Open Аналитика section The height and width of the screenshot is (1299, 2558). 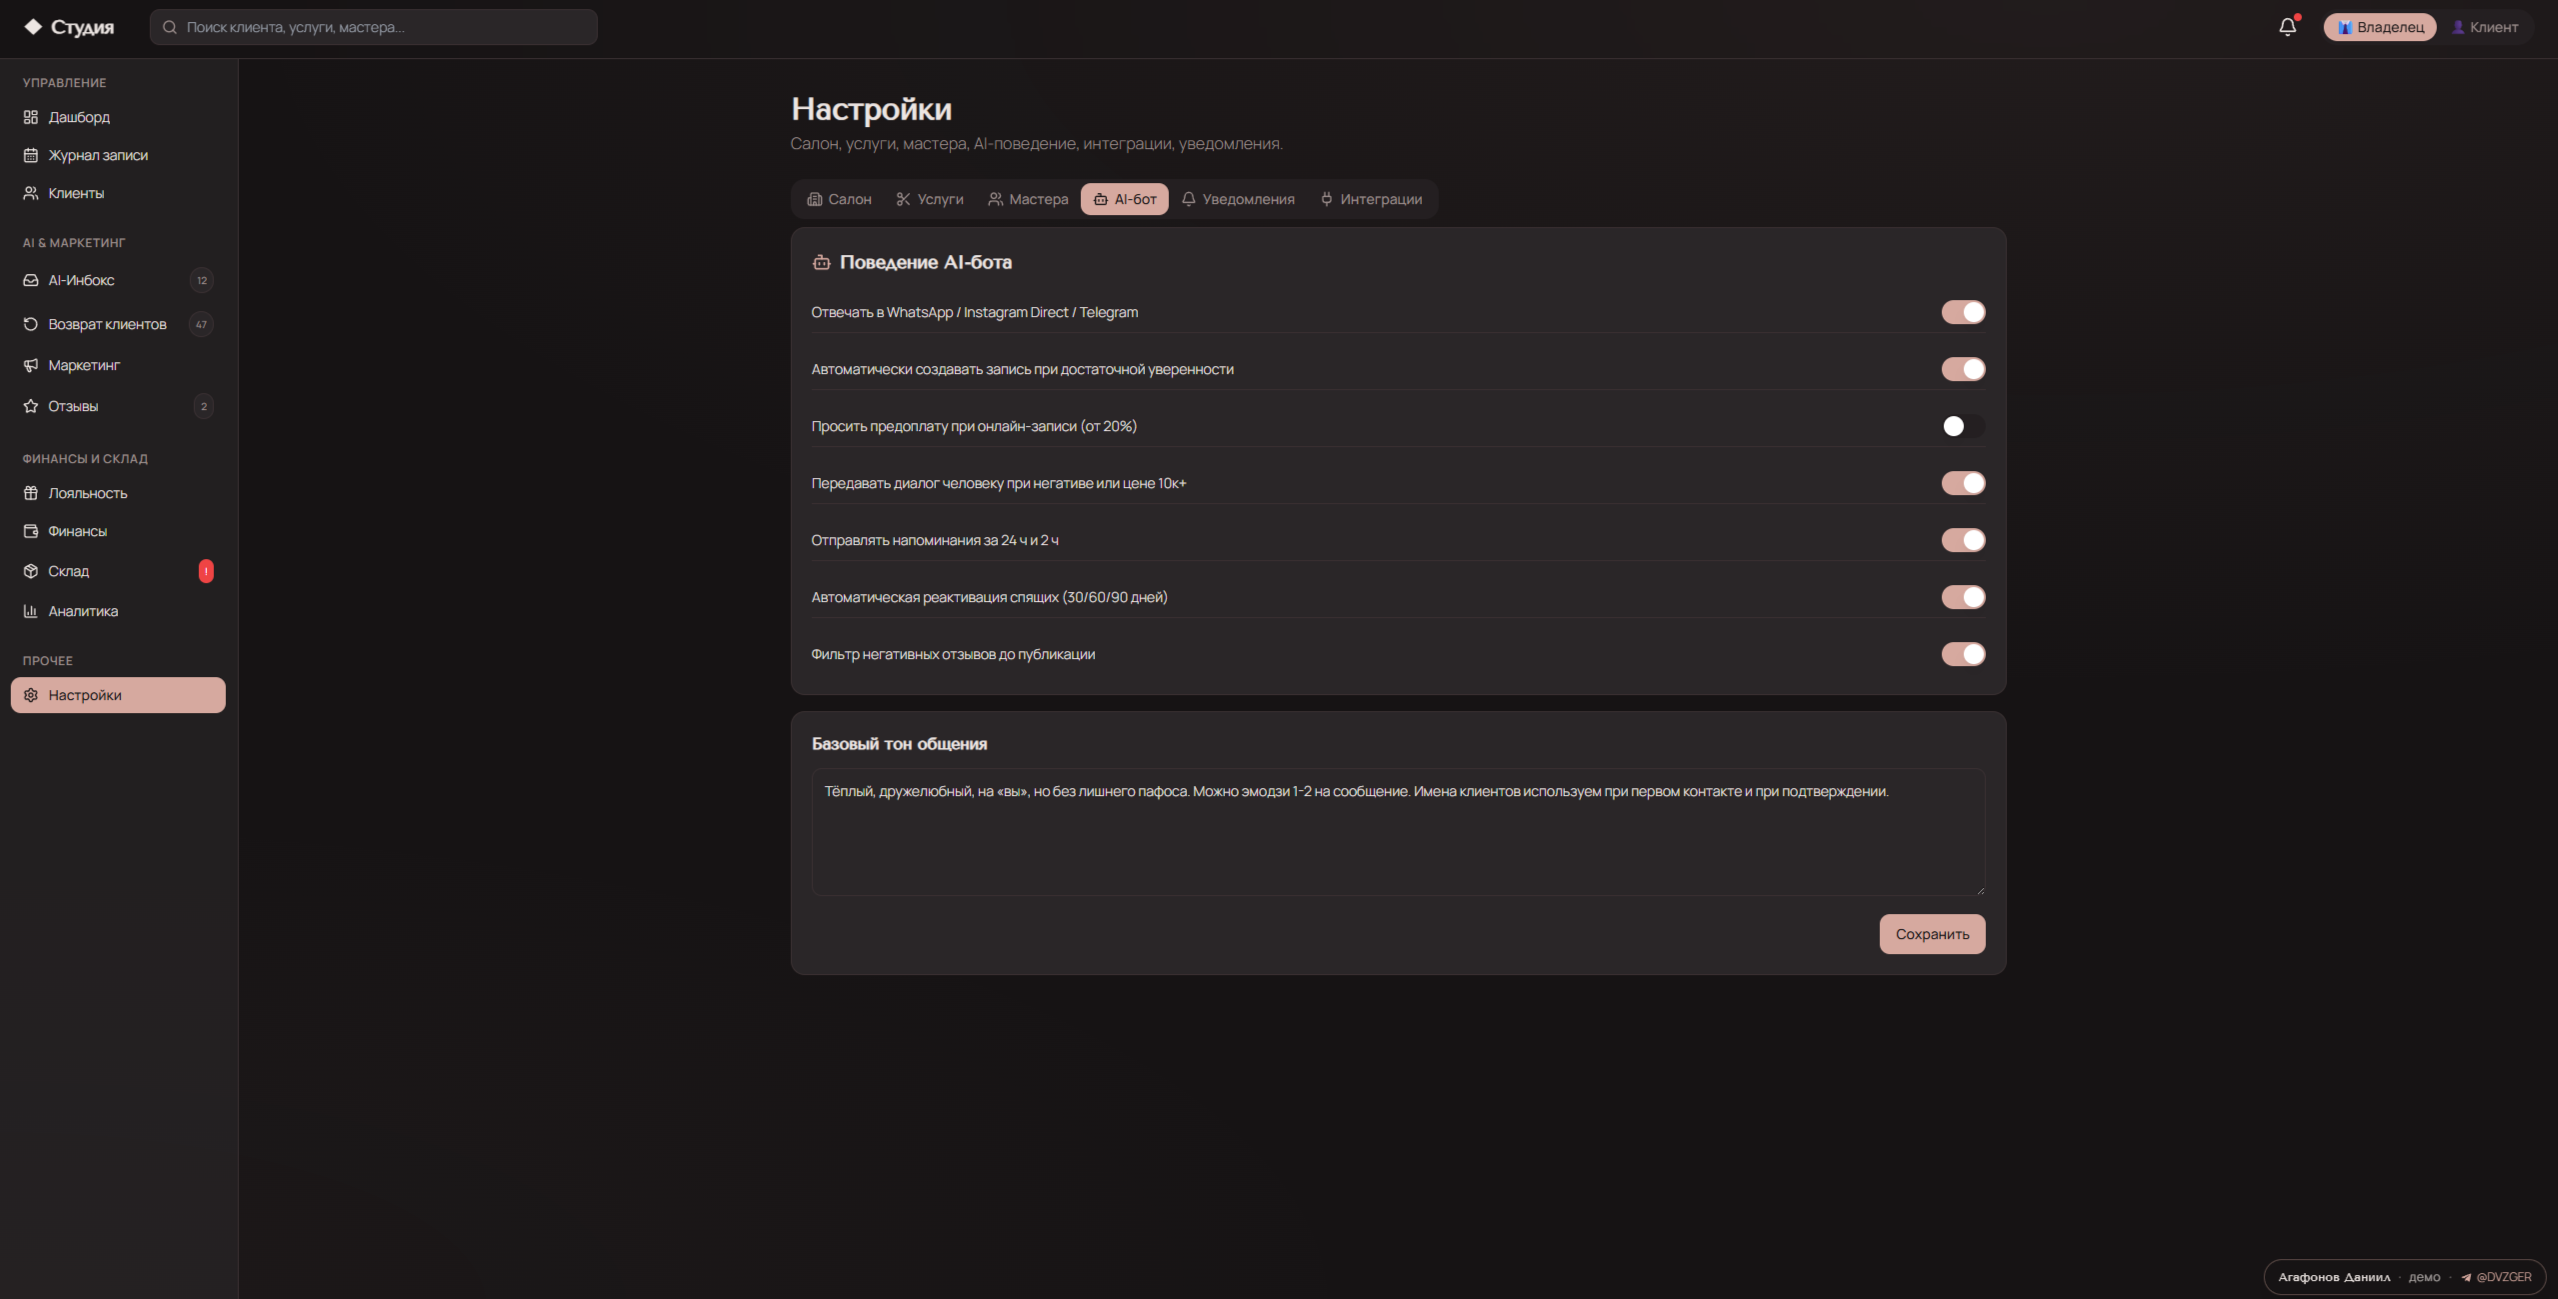pyautogui.click(x=118, y=611)
